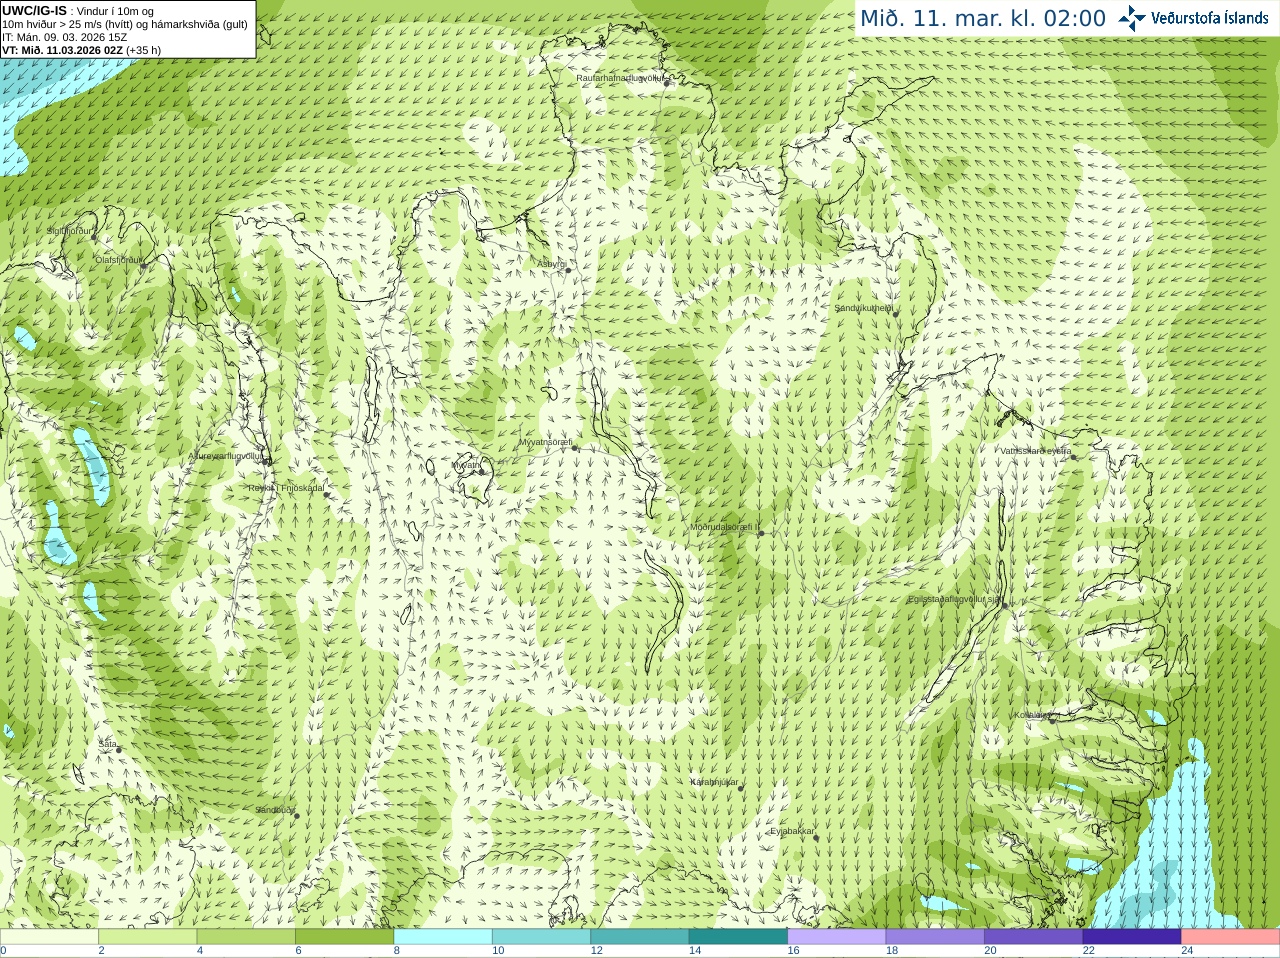Screen dimensions: 1280x958
Task: Click the Mývatnsöræfi station dot
Action: pyautogui.click(x=575, y=447)
